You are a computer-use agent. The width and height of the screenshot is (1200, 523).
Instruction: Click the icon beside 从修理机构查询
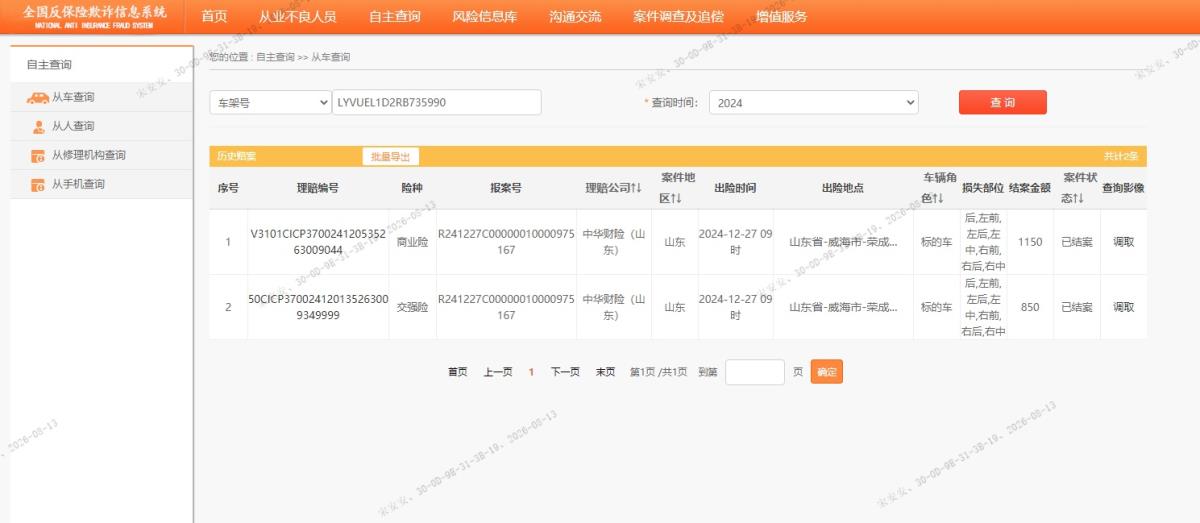coord(38,156)
